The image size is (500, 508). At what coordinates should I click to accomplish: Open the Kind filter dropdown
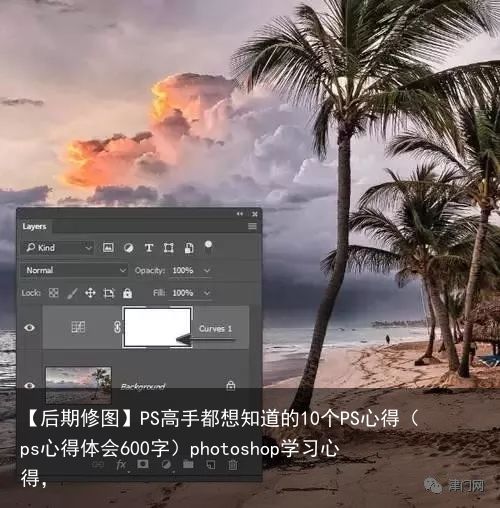click(58, 248)
